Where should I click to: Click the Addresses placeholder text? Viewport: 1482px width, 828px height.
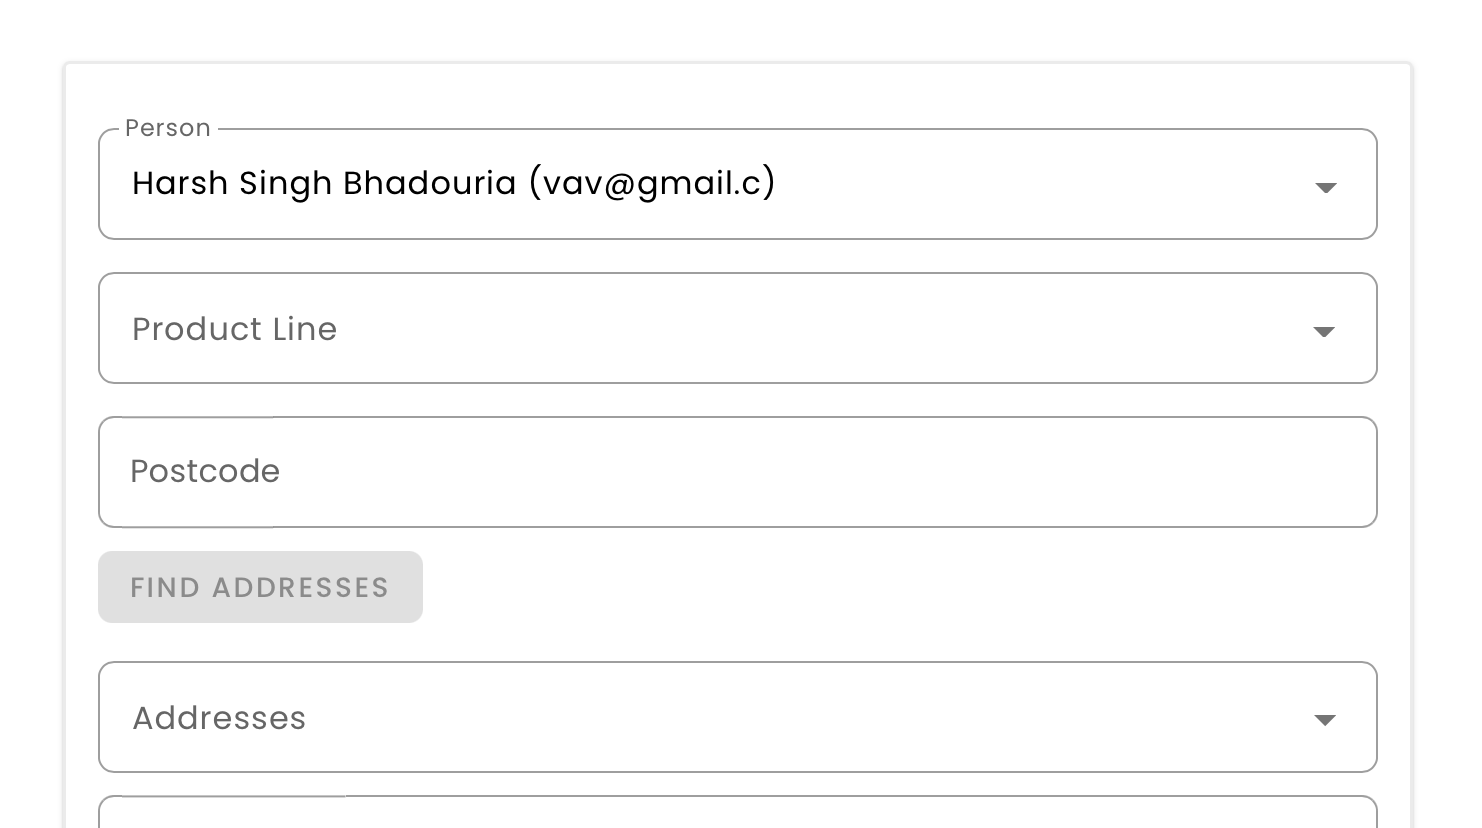click(219, 718)
